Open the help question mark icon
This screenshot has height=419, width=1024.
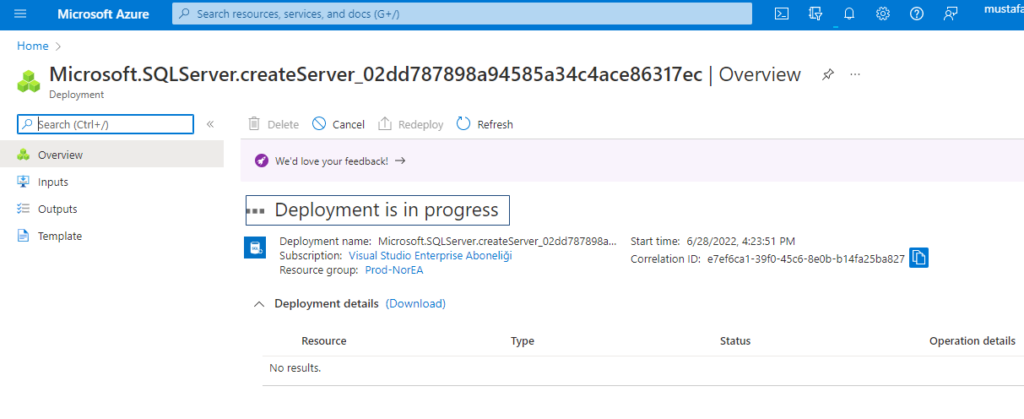coord(917,14)
